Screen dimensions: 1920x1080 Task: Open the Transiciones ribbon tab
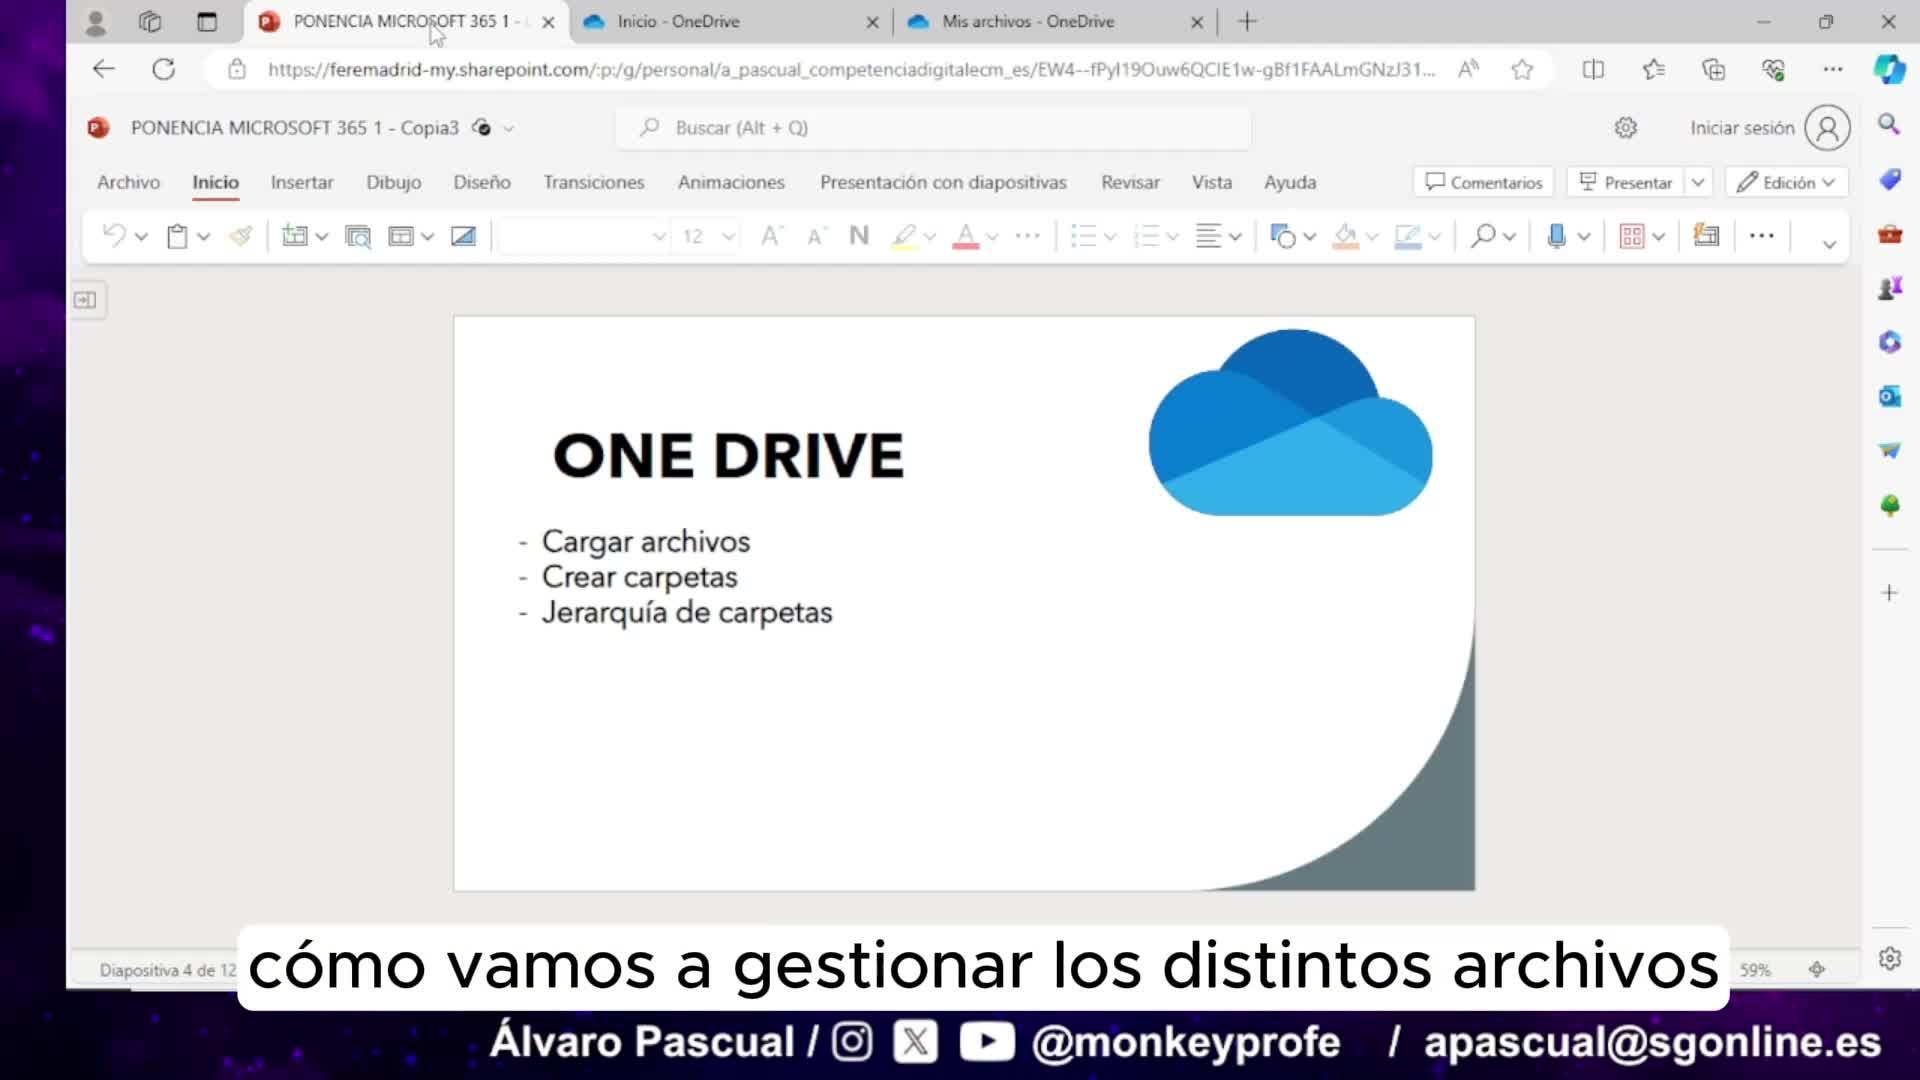point(593,182)
